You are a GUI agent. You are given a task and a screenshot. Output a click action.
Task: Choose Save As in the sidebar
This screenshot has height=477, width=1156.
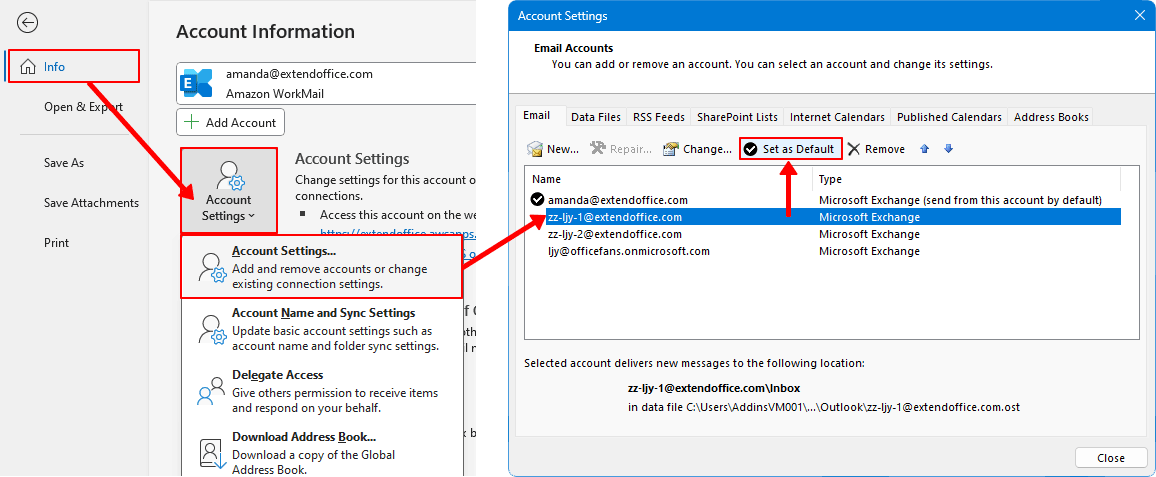[x=64, y=163]
